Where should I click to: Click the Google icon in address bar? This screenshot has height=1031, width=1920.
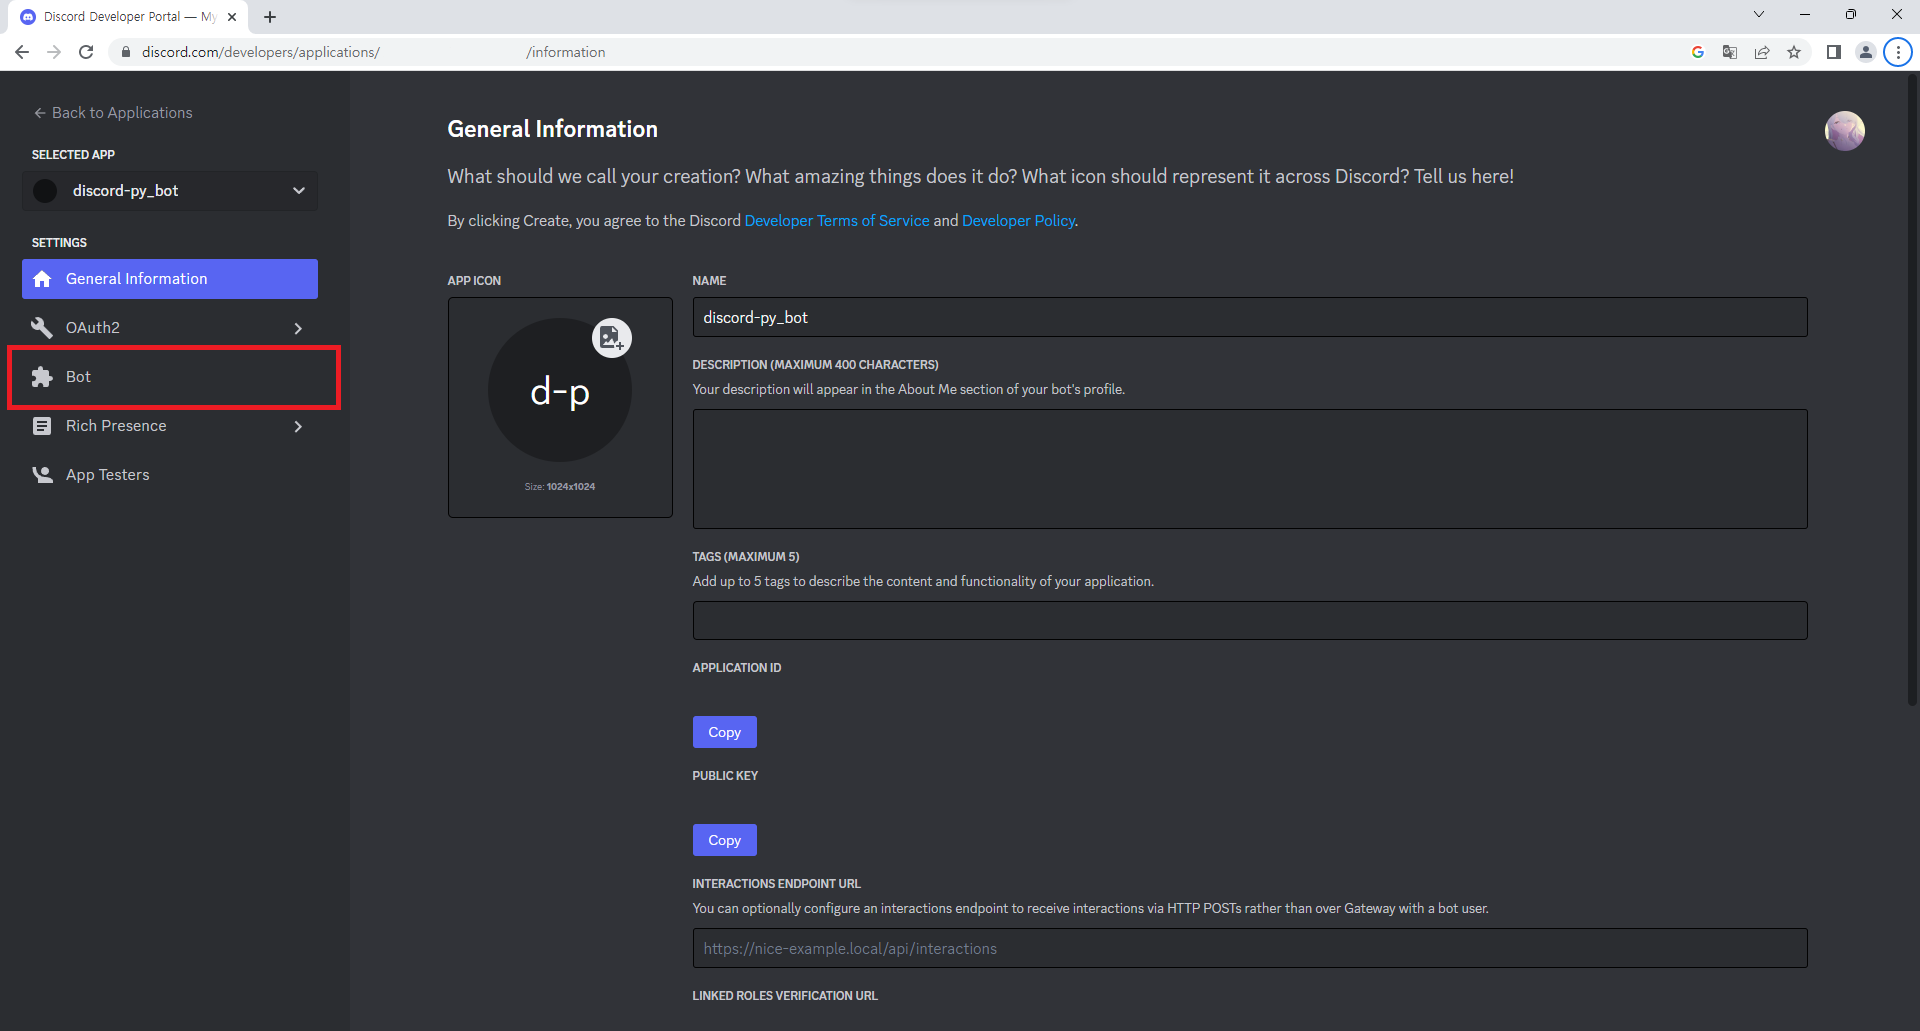point(1697,52)
